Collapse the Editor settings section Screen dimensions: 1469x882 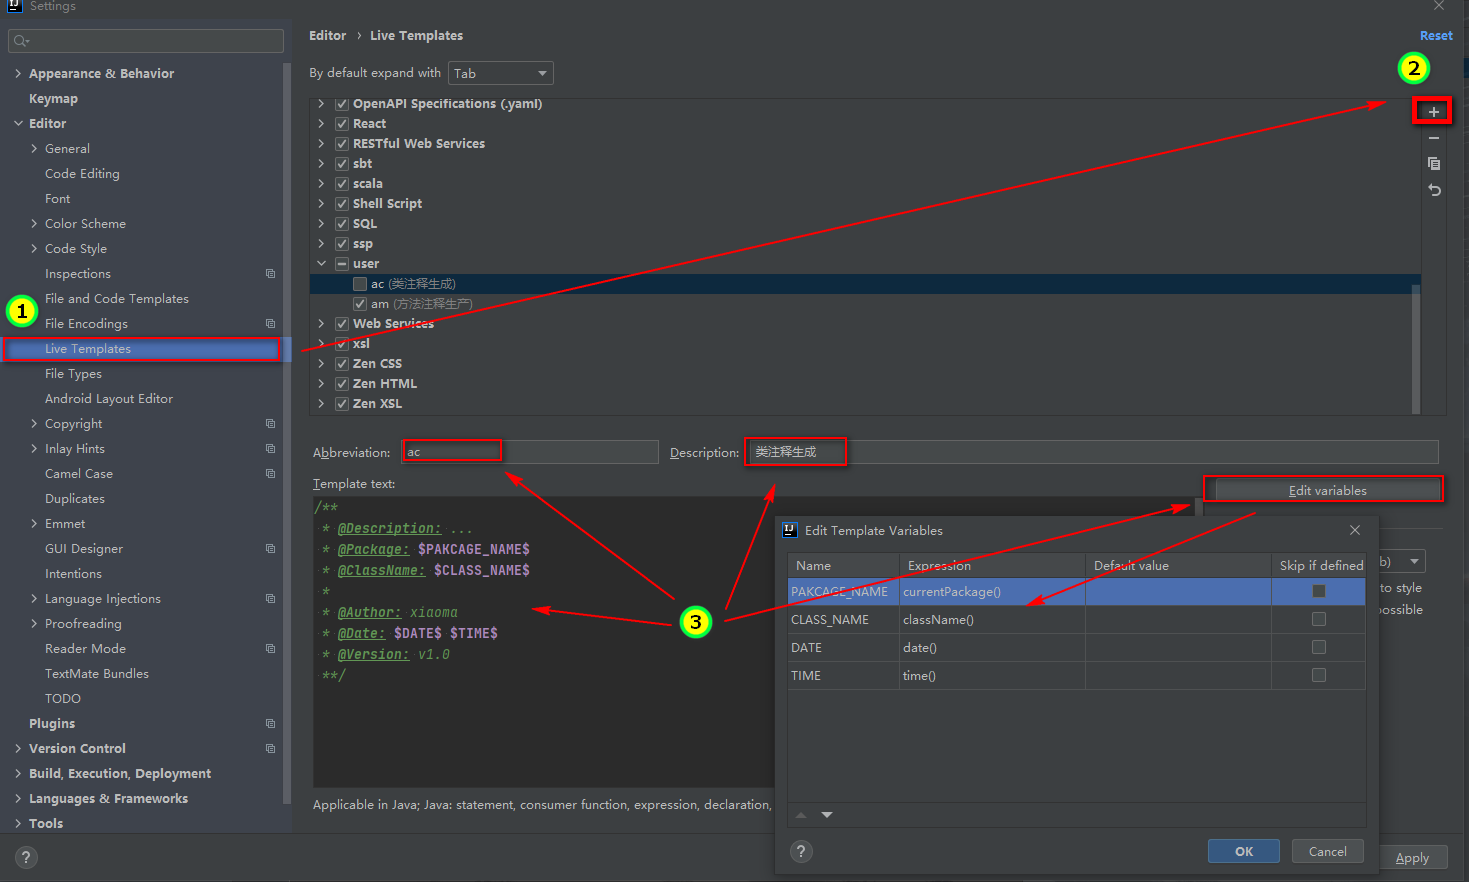(18, 123)
